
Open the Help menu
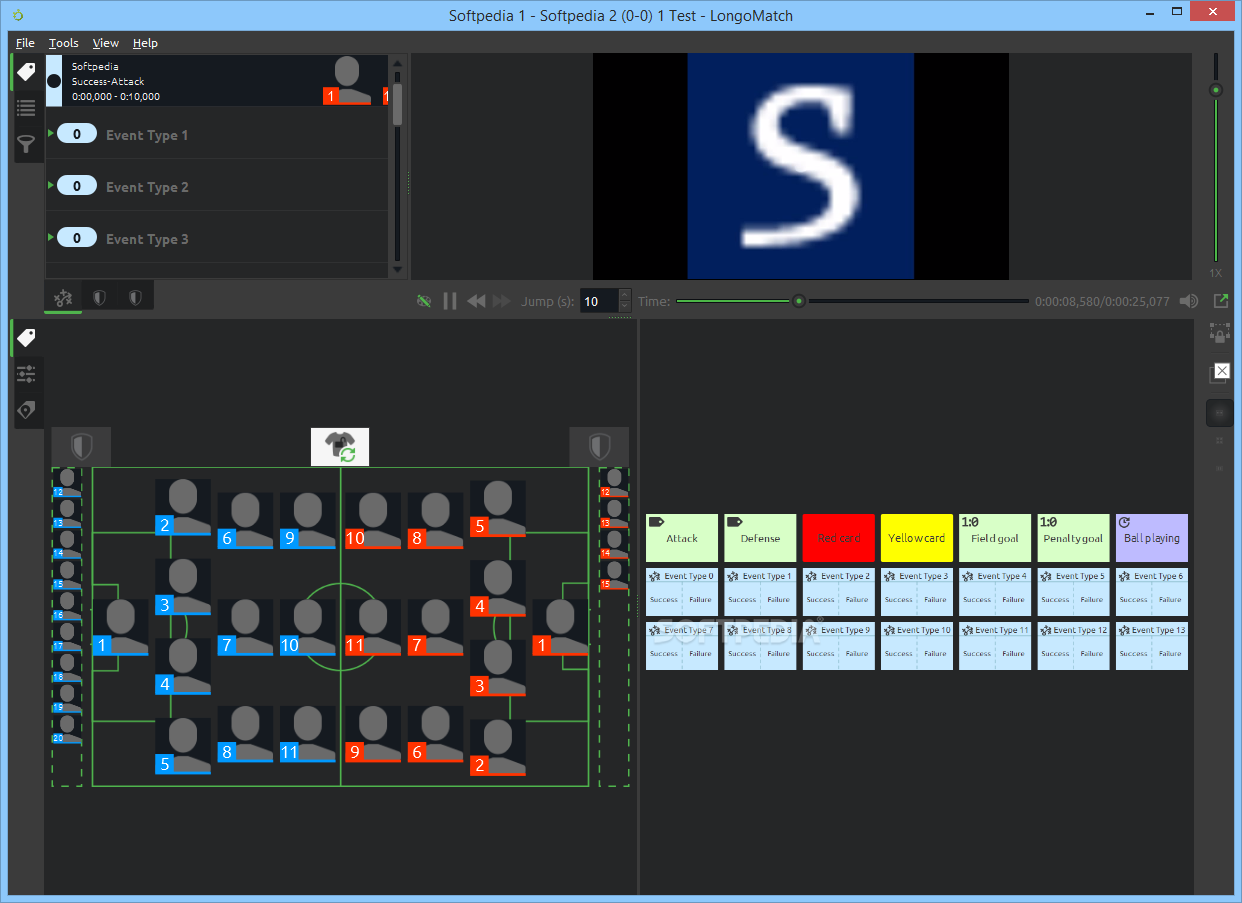click(x=145, y=43)
